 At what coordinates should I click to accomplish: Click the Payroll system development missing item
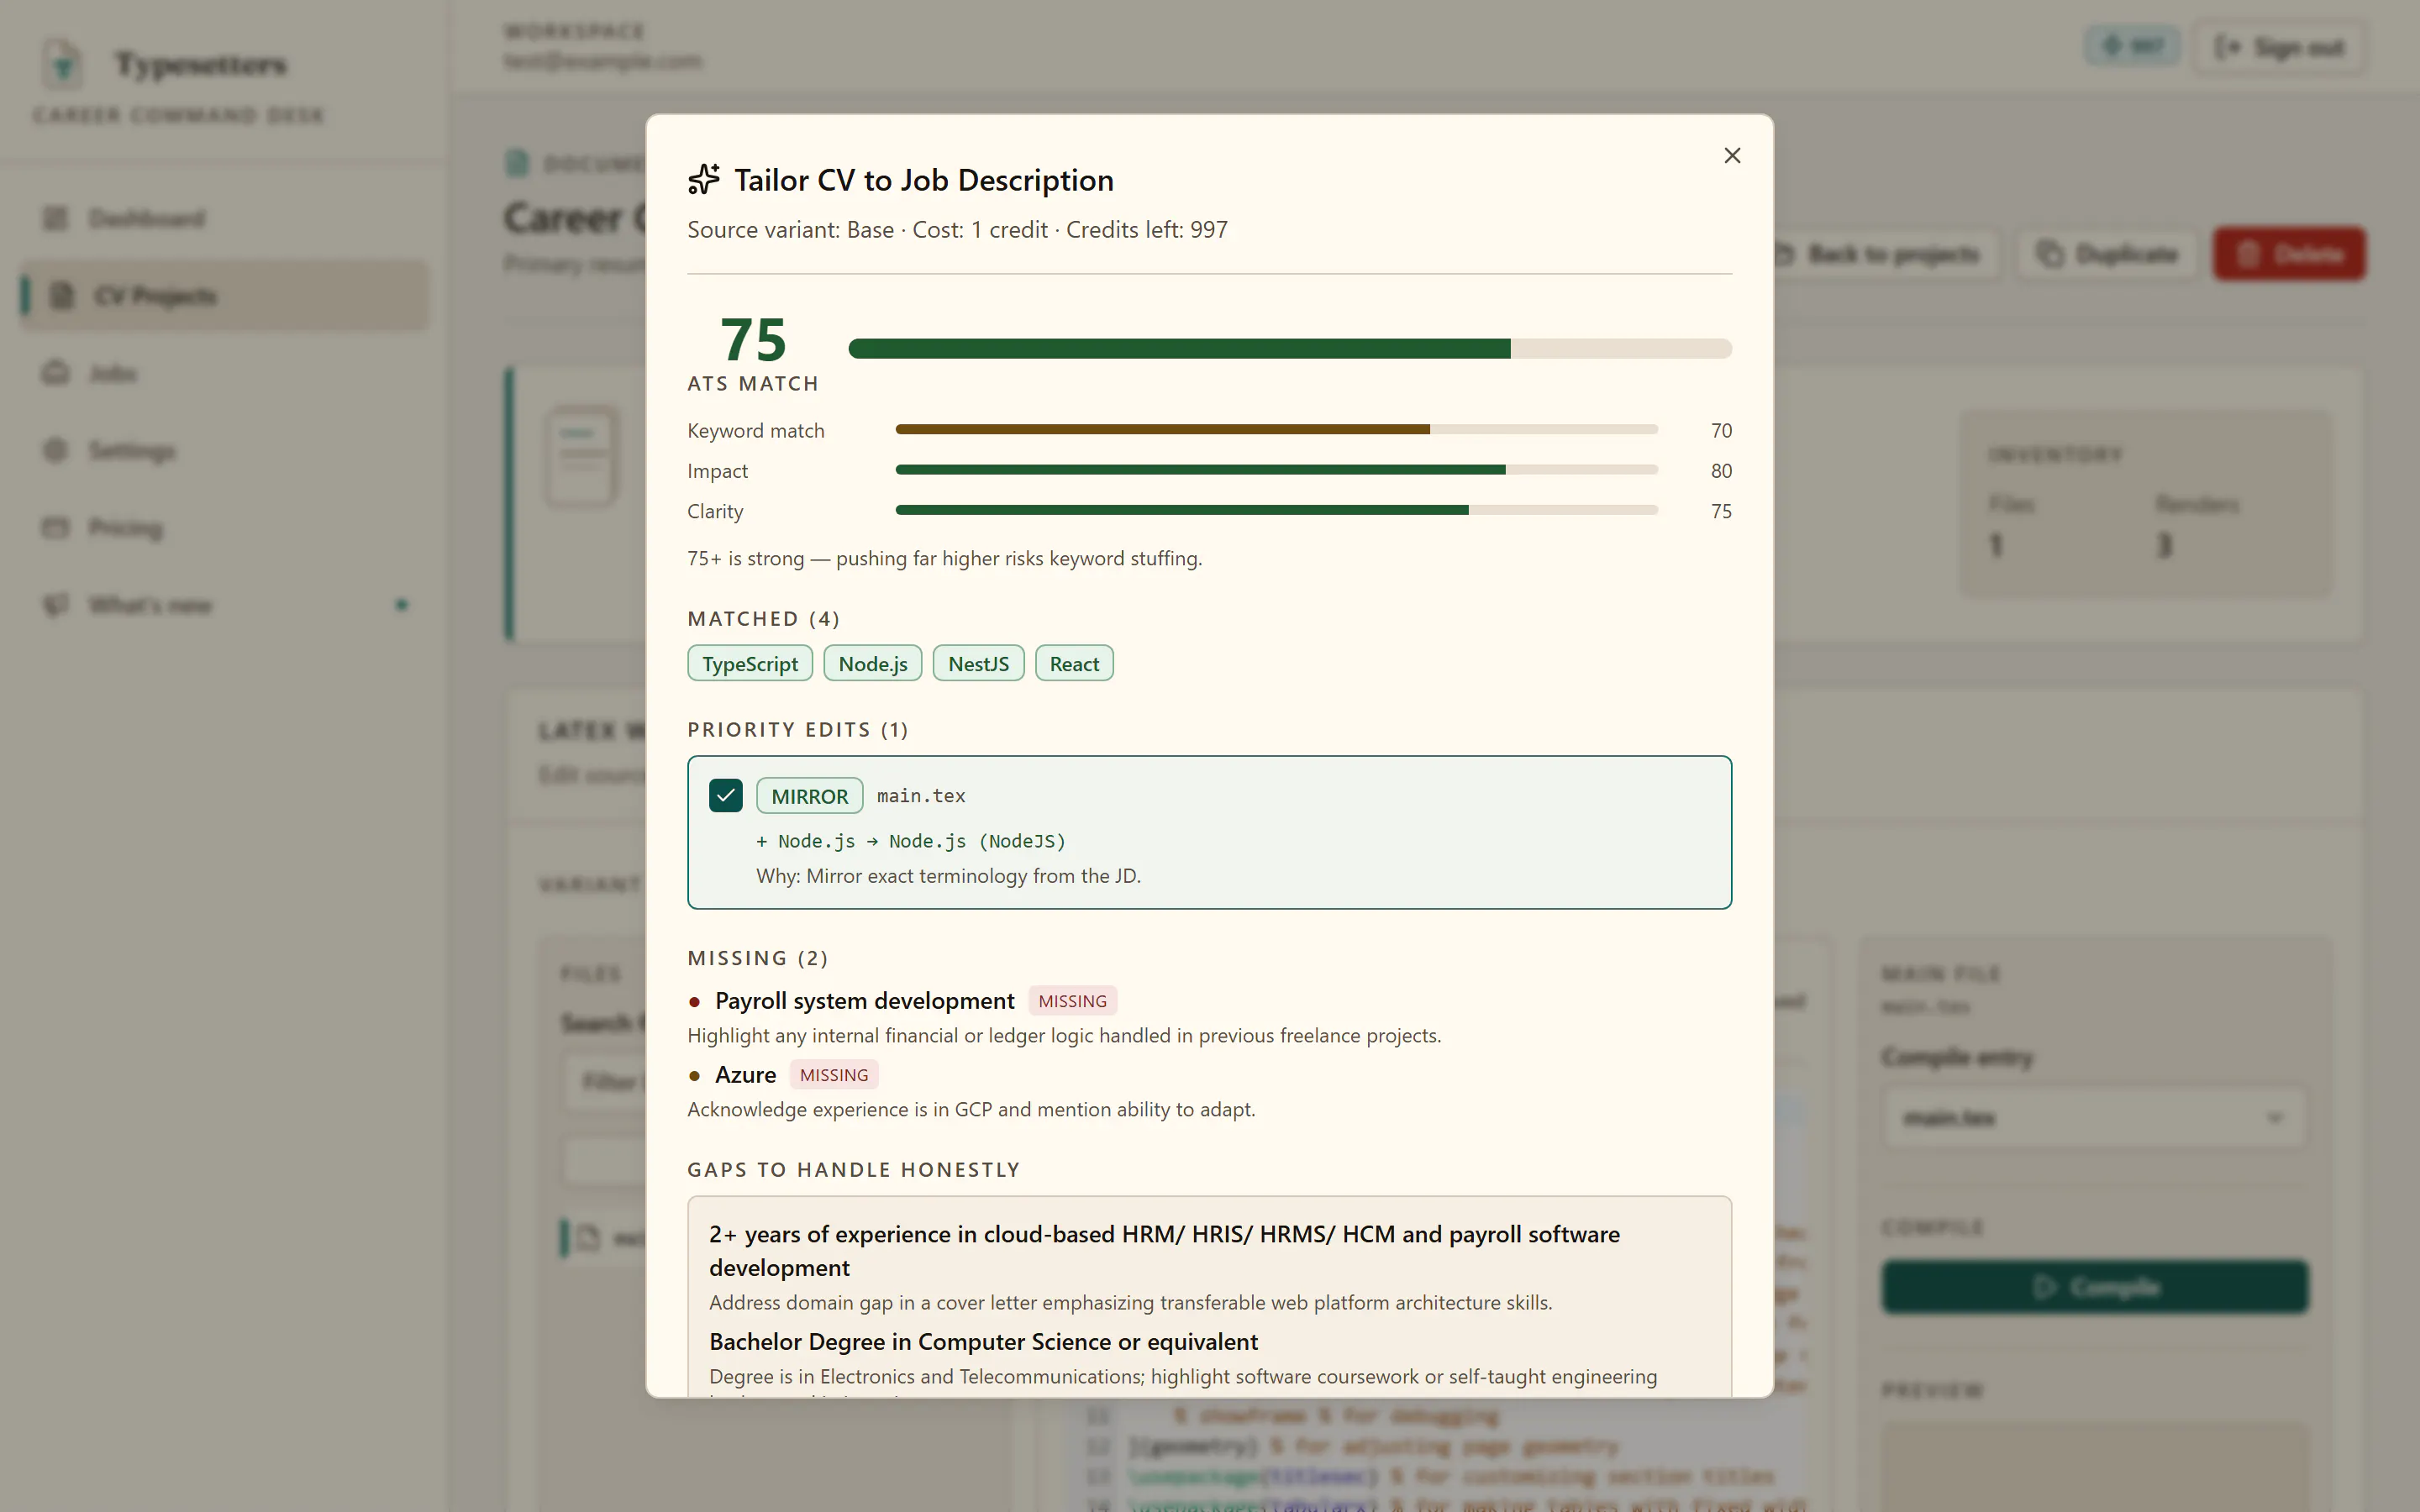pyautogui.click(x=864, y=1001)
